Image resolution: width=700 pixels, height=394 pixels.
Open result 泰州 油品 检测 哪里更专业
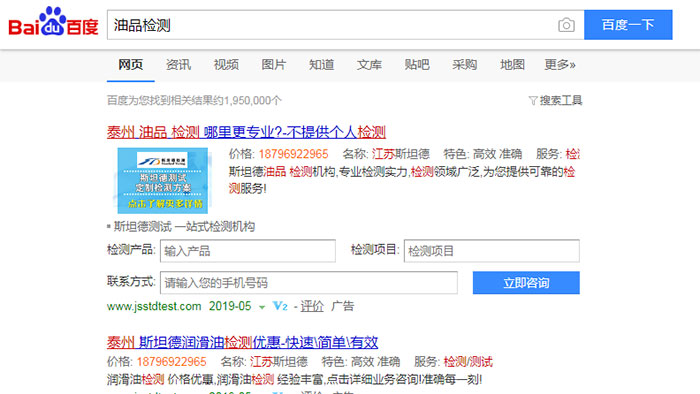point(246,132)
